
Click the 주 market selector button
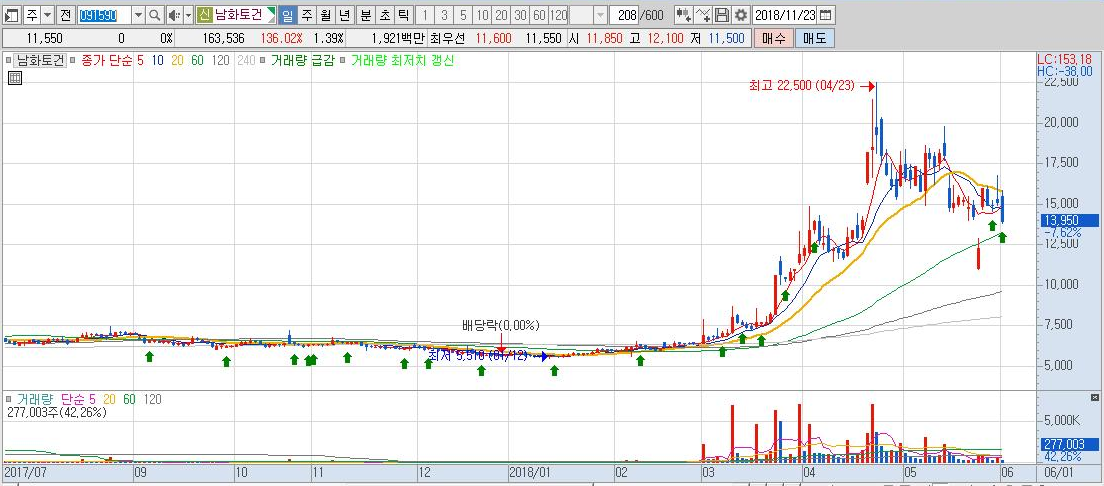pyautogui.click(x=32, y=15)
